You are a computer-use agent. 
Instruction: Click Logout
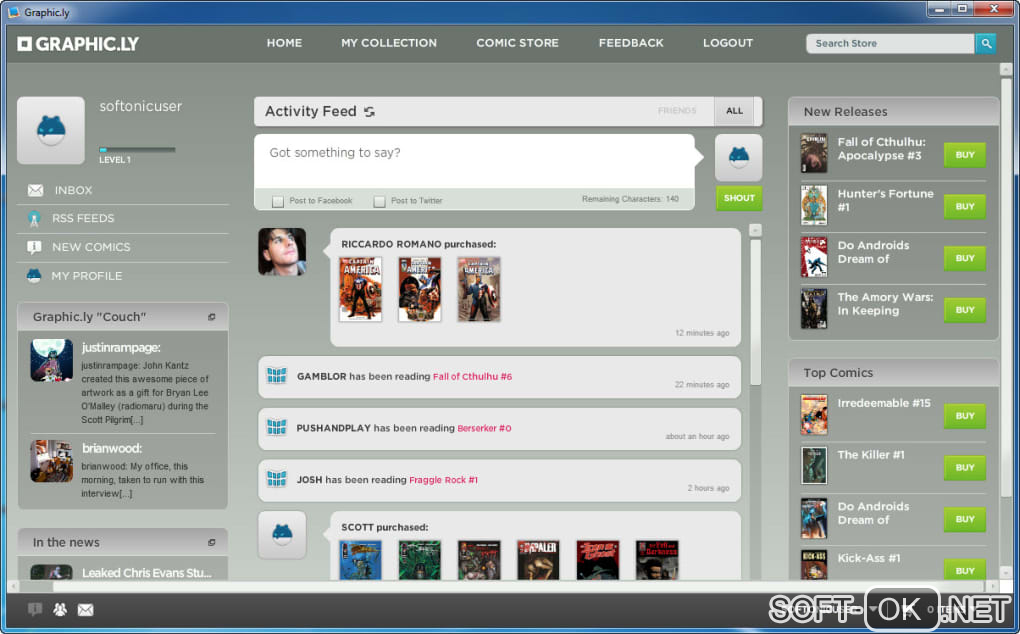point(728,43)
